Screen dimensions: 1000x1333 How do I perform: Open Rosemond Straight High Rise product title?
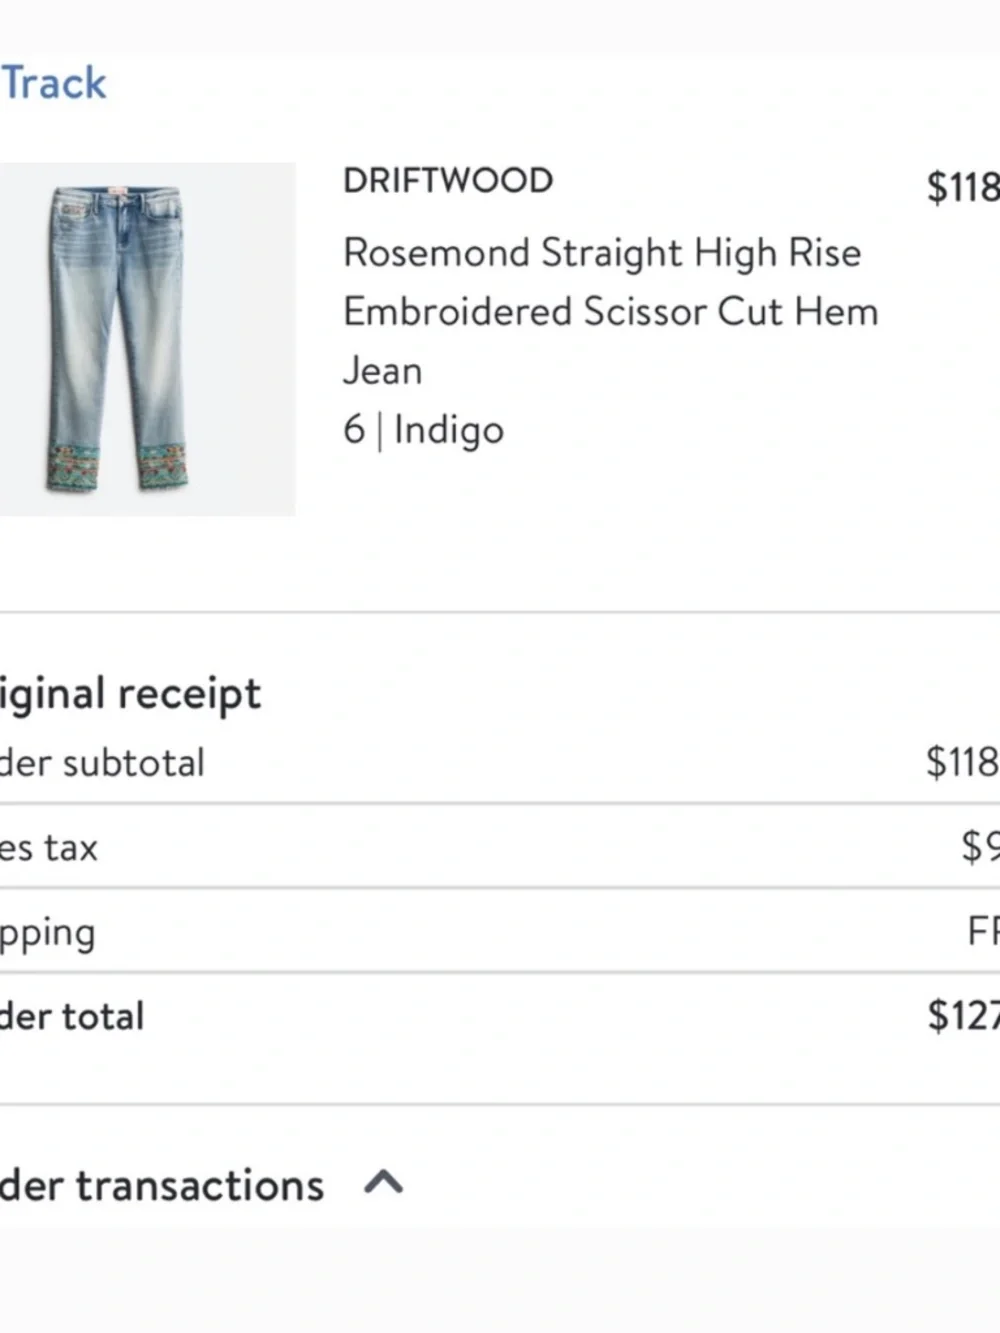click(x=602, y=253)
